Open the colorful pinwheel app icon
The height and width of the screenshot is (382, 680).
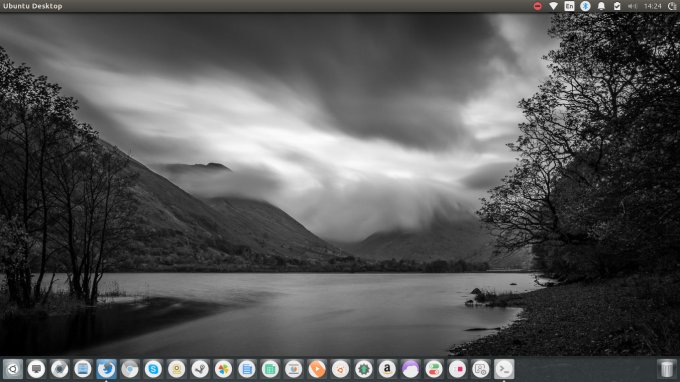click(224, 369)
